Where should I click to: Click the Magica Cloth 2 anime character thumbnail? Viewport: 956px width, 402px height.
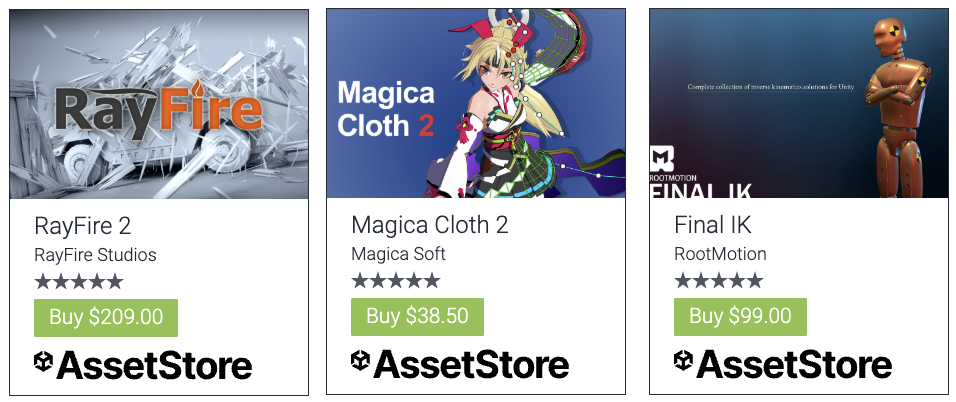click(476, 103)
